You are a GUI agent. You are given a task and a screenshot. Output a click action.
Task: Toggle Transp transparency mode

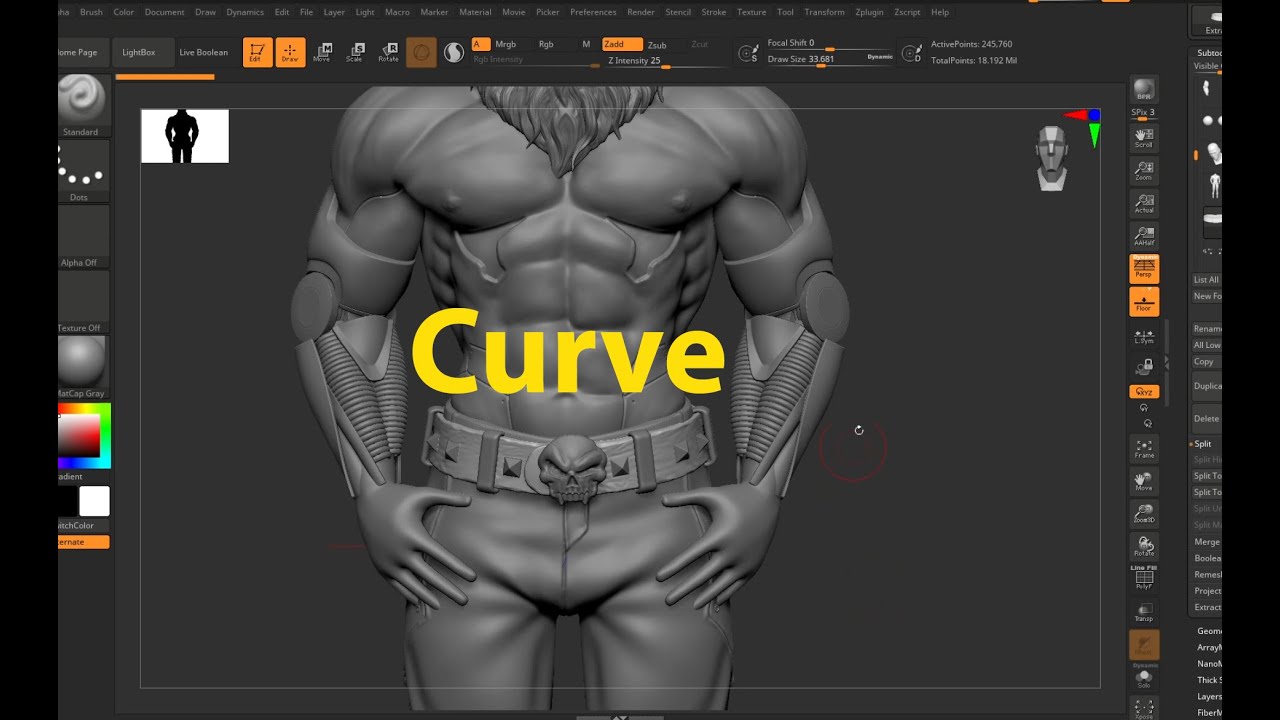pyautogui.click(x=1144, y=612)
